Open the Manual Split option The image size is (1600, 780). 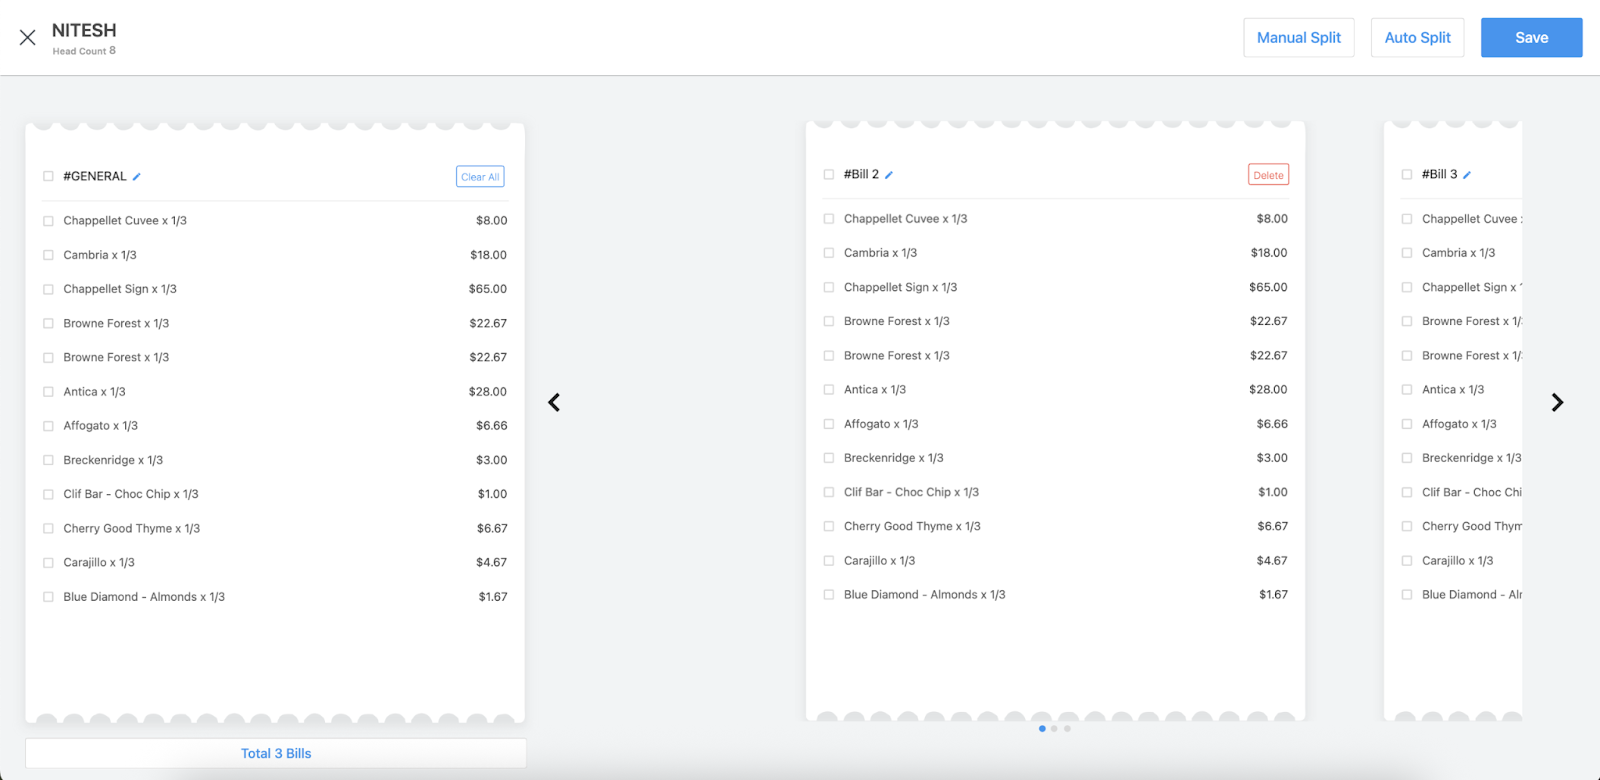click(1298, 38)
